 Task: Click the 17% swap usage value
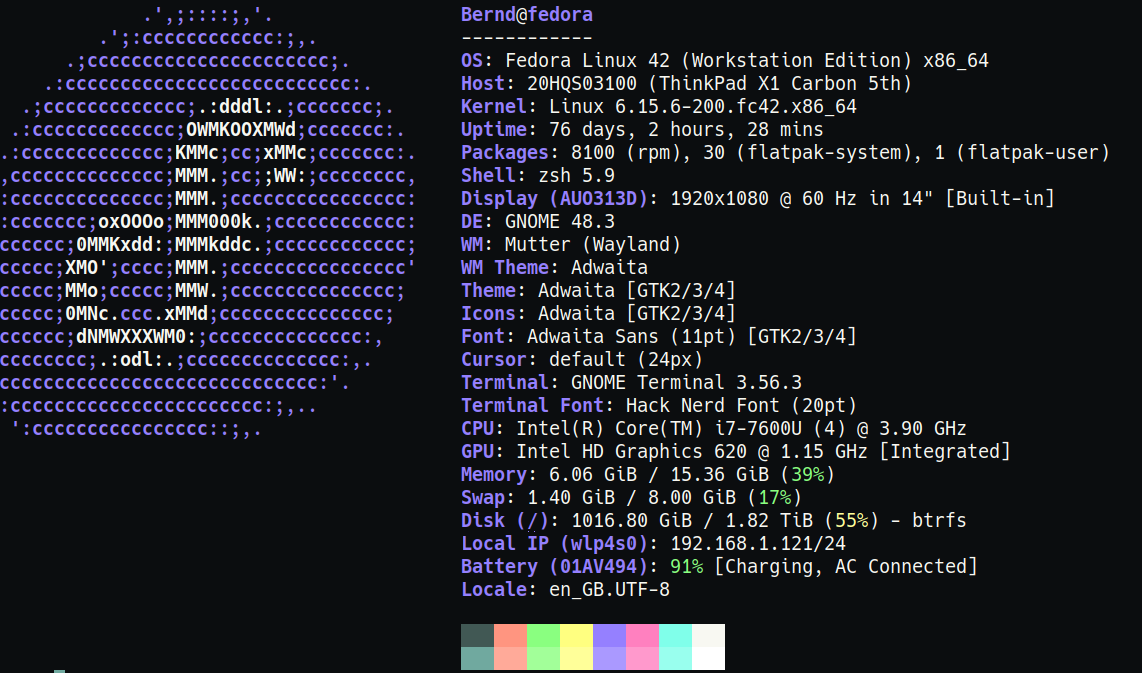coord(774,498)
